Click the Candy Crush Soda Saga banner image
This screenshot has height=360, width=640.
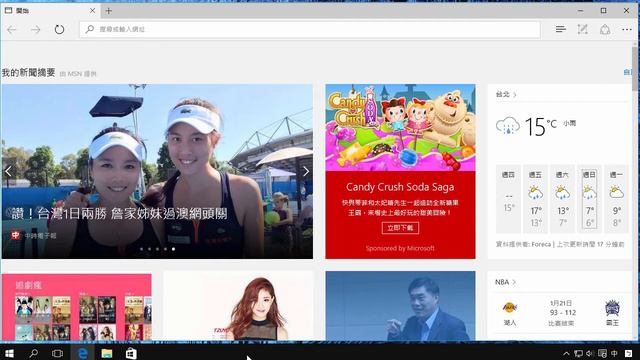(400, 127)
